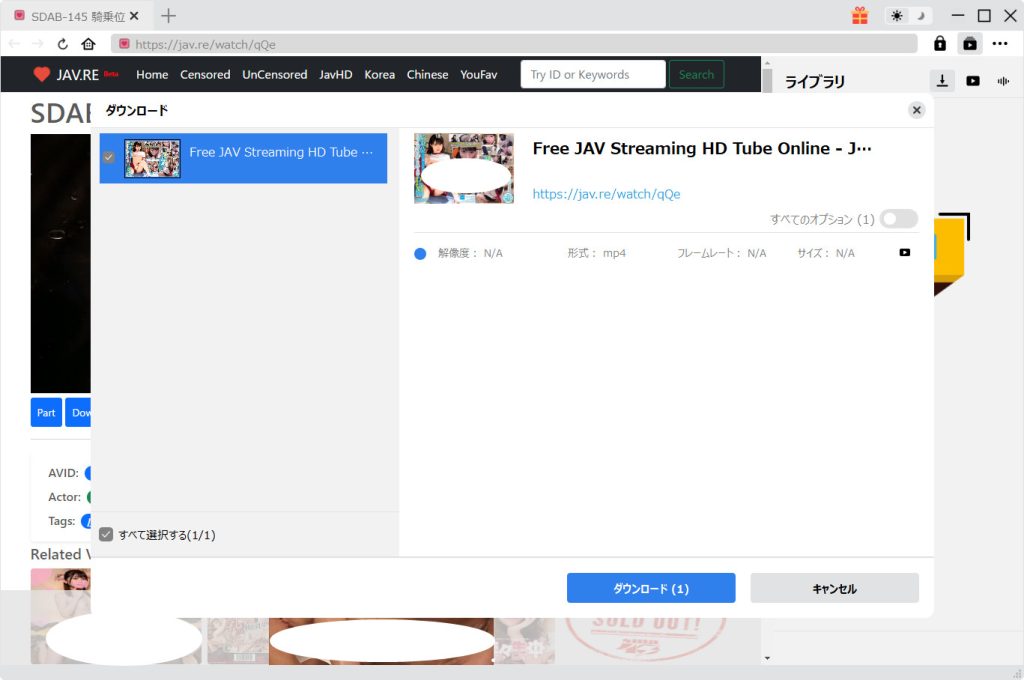This screenshot has width=1024, height=680.
Task: Reload the page with the refresh icon
Action: (63, 44)
